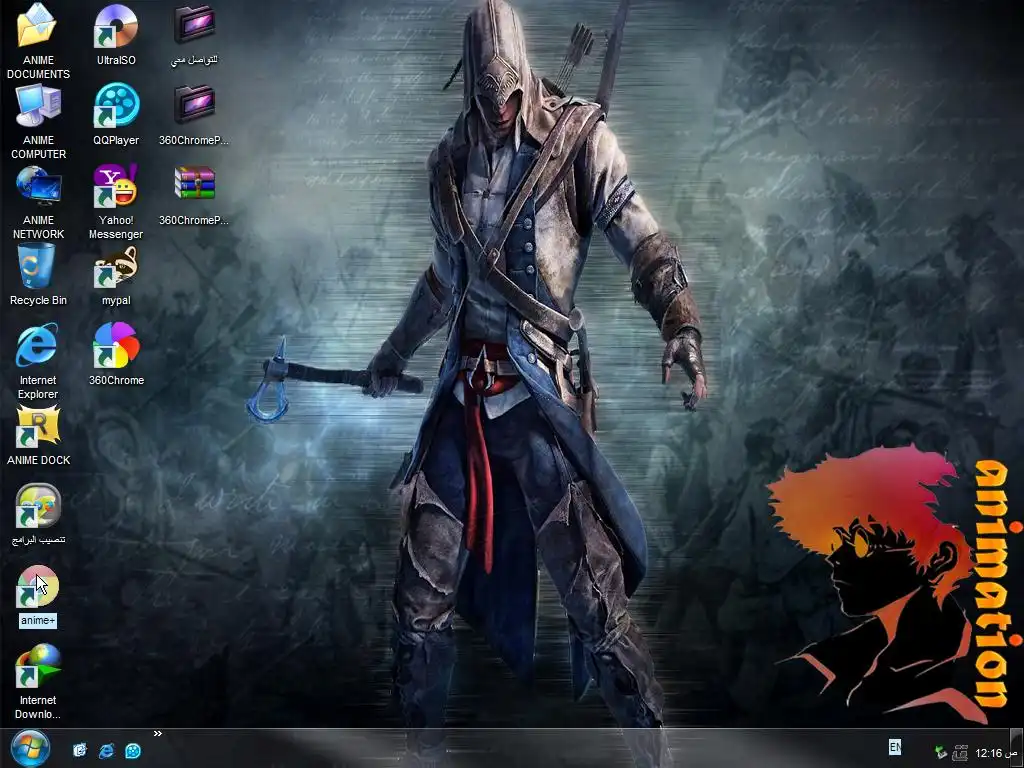The width and height of the screenshot is (1024, 768).
Task: Open the Windows Start menu orb
Action: [x=31, y=749]
